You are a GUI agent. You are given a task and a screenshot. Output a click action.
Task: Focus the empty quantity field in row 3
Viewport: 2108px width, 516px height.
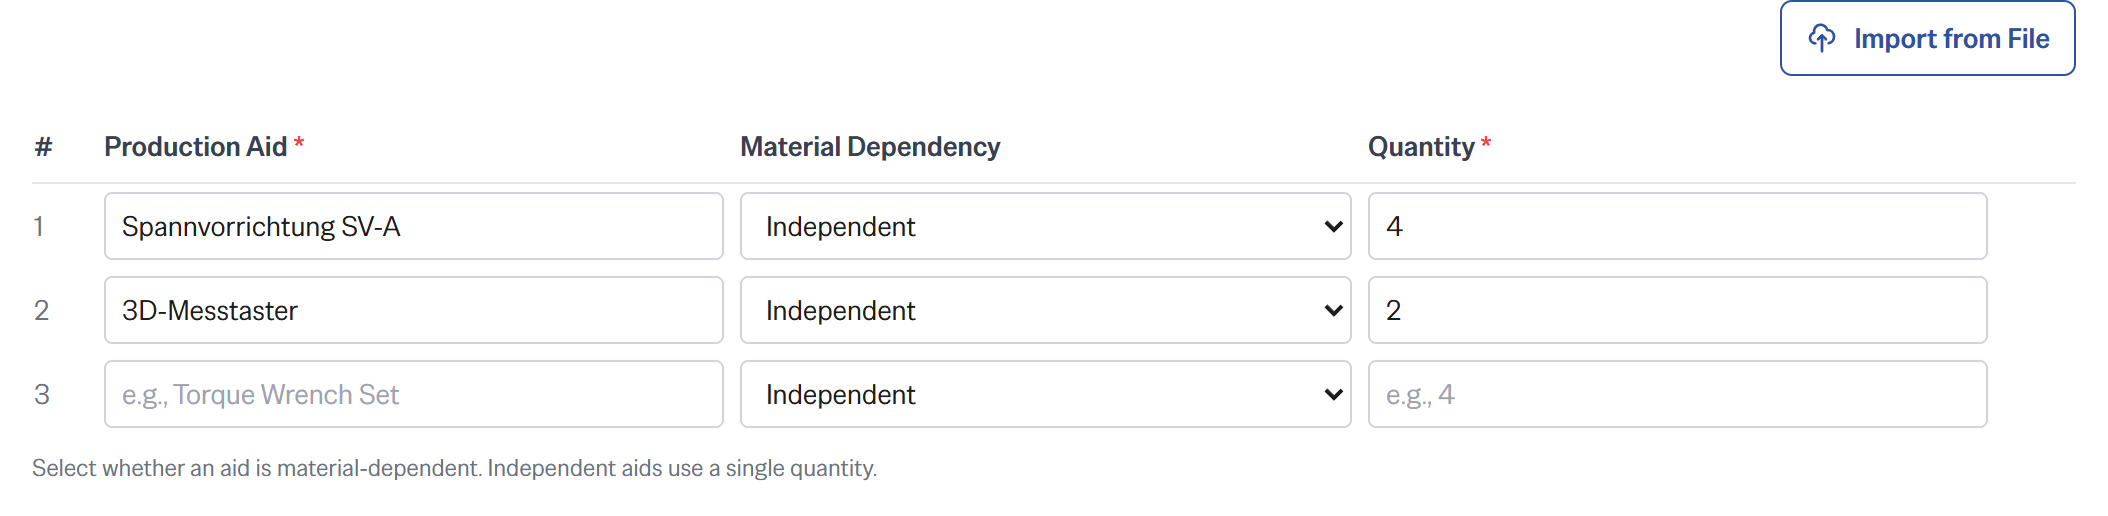[1677, 394]
